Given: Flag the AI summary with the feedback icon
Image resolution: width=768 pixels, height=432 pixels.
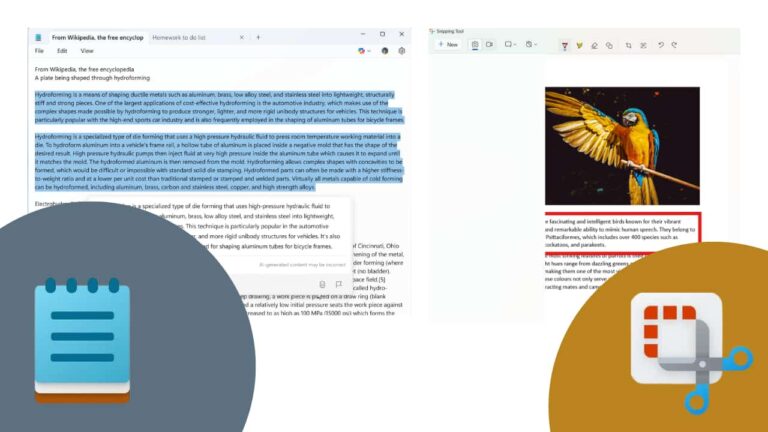Looking at the screenshot, I should point(338,285).
